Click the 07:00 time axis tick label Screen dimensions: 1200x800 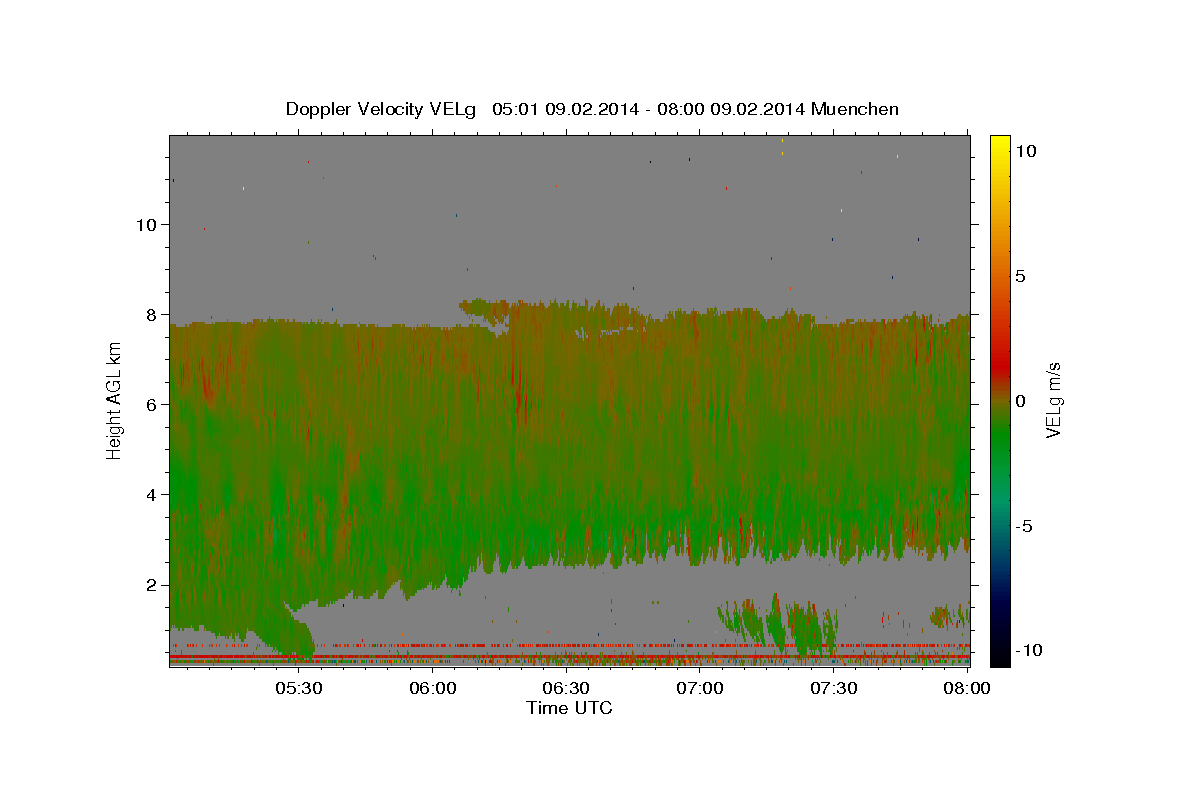coord(701,688)
